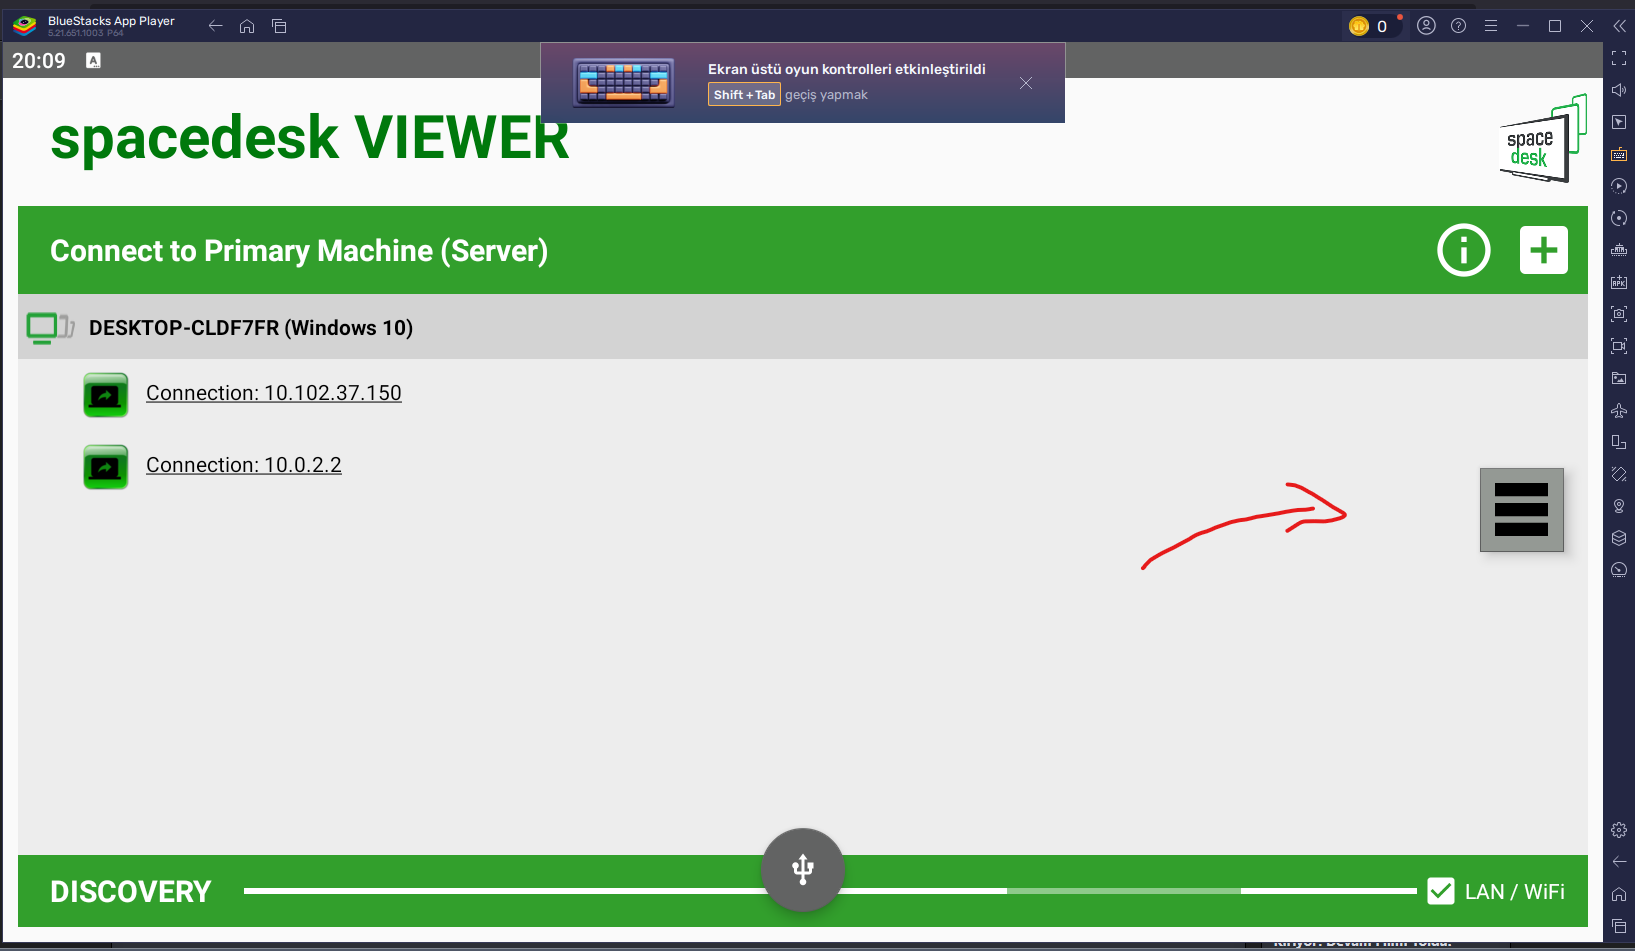1635x951 pixels.
Task: Click the DISCOVERY progress bar
Action: pyautogui.click(x=830, y=891)
